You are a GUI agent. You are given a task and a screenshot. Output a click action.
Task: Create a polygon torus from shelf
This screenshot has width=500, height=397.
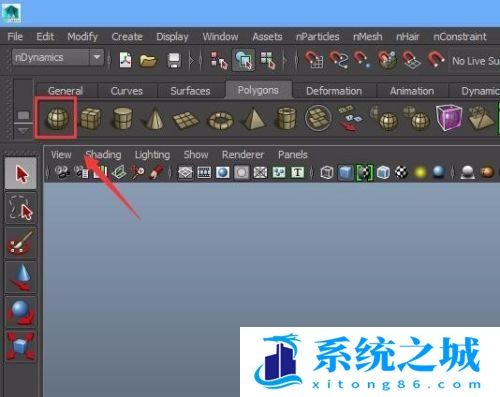[x=220, y=120]
